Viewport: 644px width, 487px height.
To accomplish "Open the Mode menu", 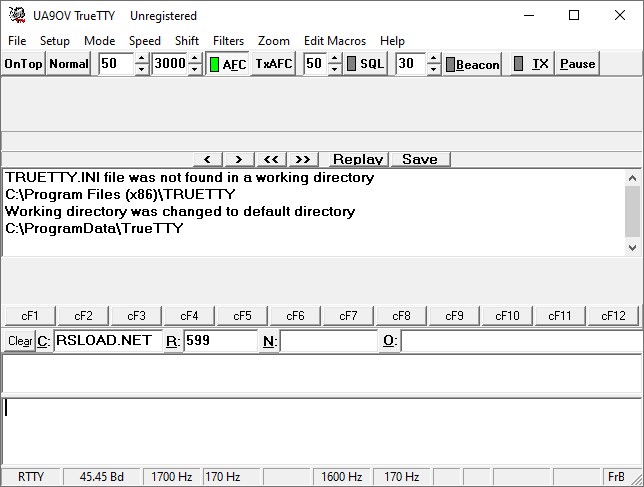I will tap(99, 41).
